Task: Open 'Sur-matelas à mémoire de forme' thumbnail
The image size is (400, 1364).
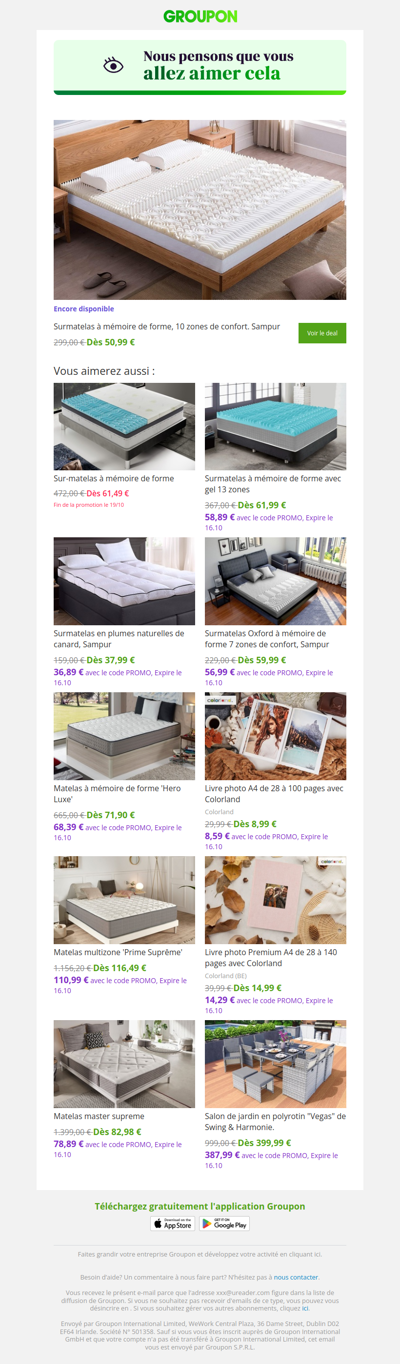Action: pyautogui.click(x=124, y=426)
